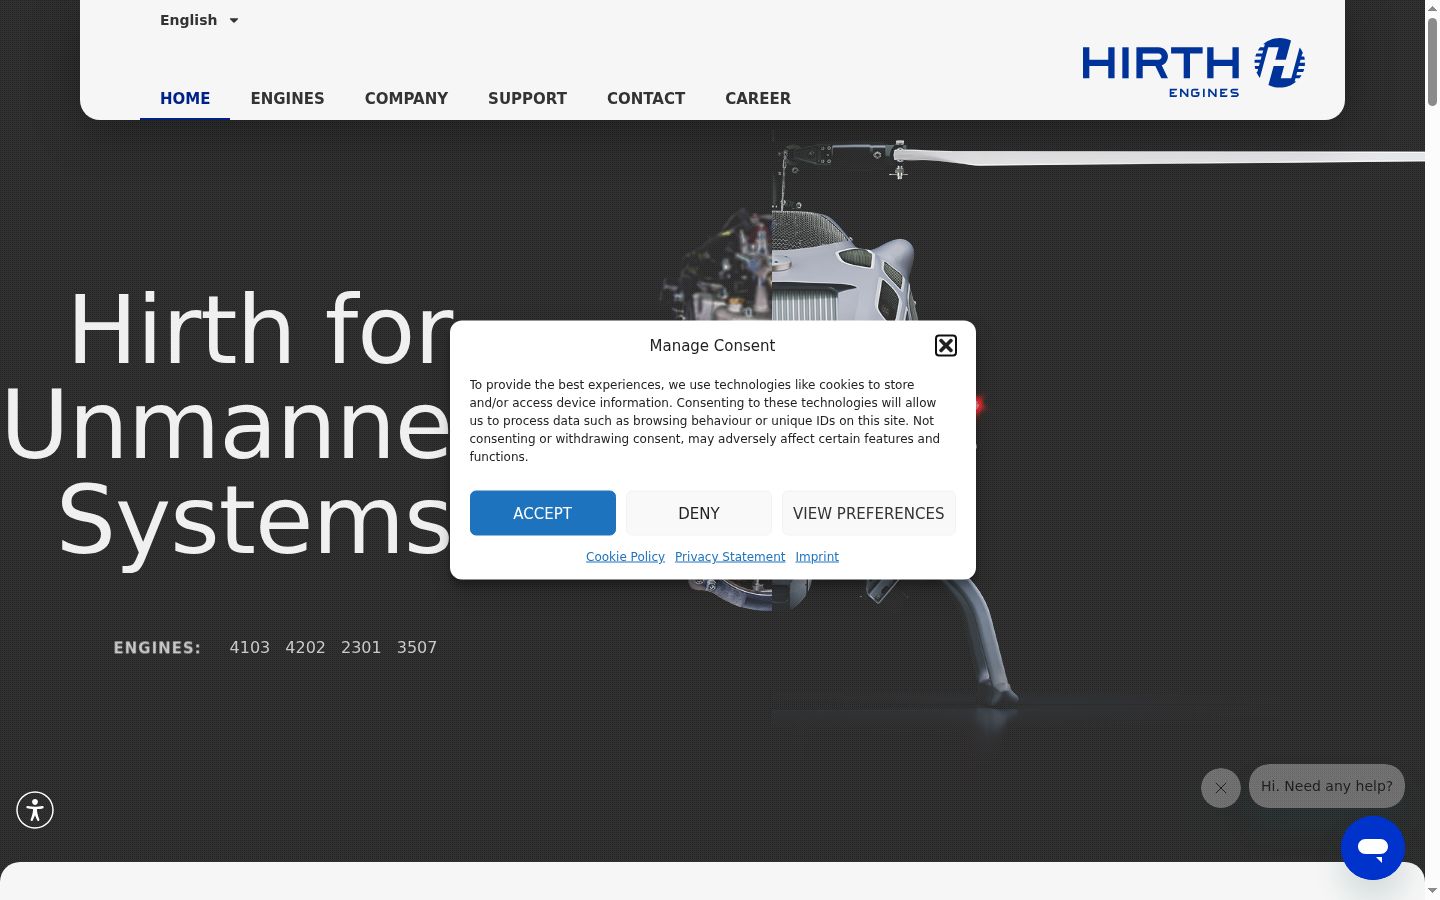Viewport: 1440px width, 900px height.
Task: Open the chat widget bubble
Action: (x=1373, y=848)
